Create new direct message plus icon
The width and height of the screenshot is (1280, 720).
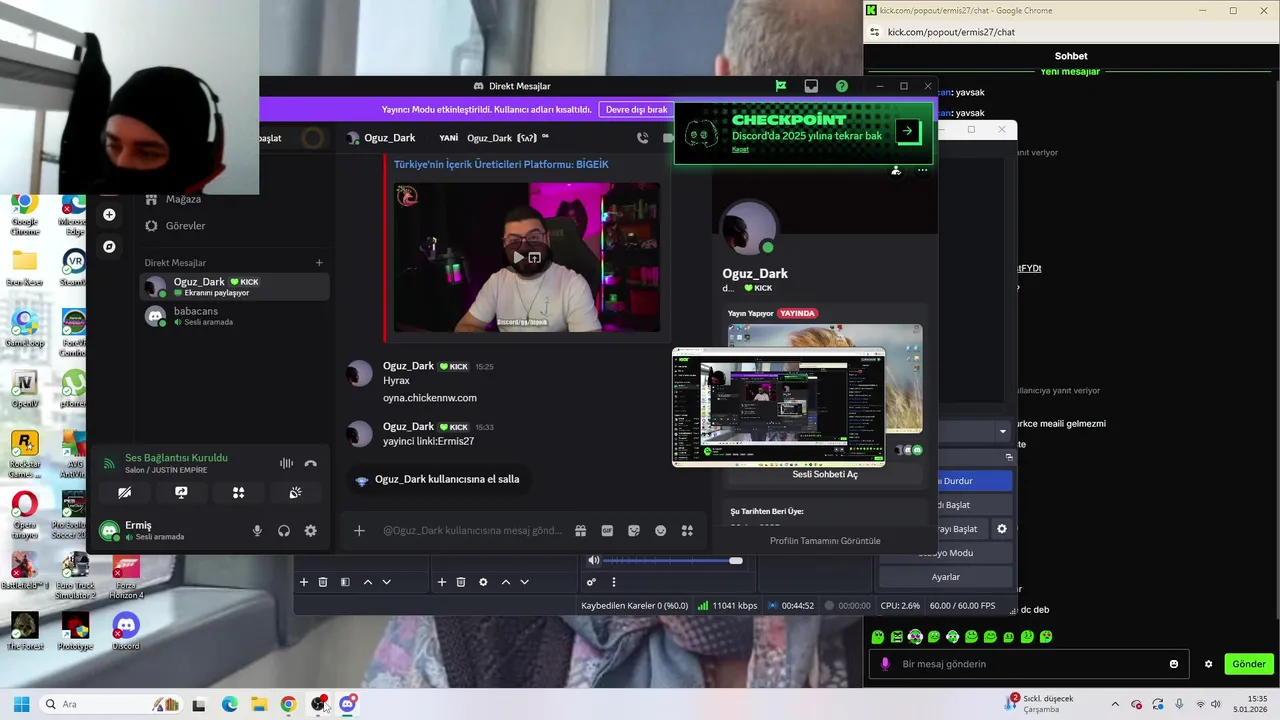coord(319,263)
